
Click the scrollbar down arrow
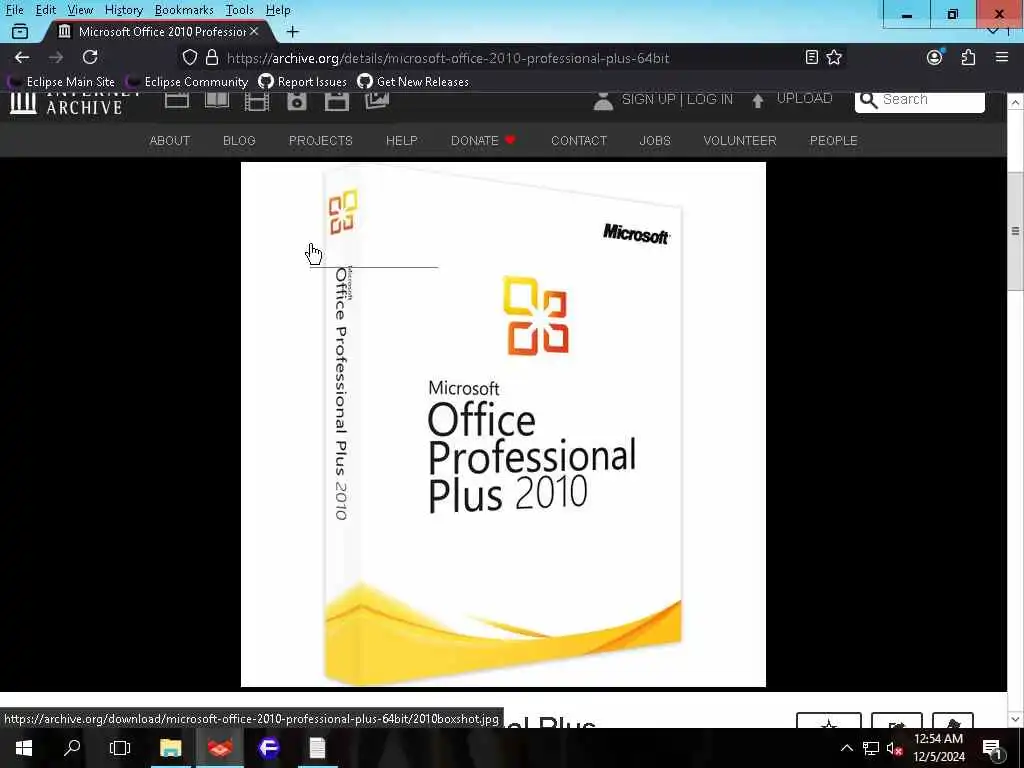click(1016, 719)
